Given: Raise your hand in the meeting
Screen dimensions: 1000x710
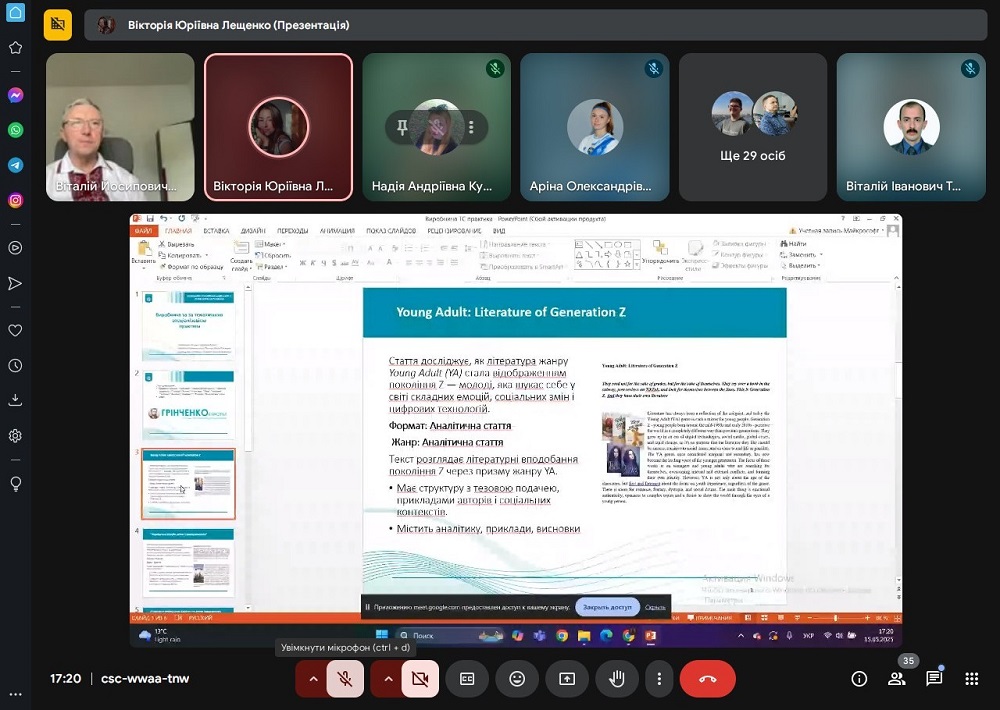Looking at the screenshot, I should click(x=617, y=678).
